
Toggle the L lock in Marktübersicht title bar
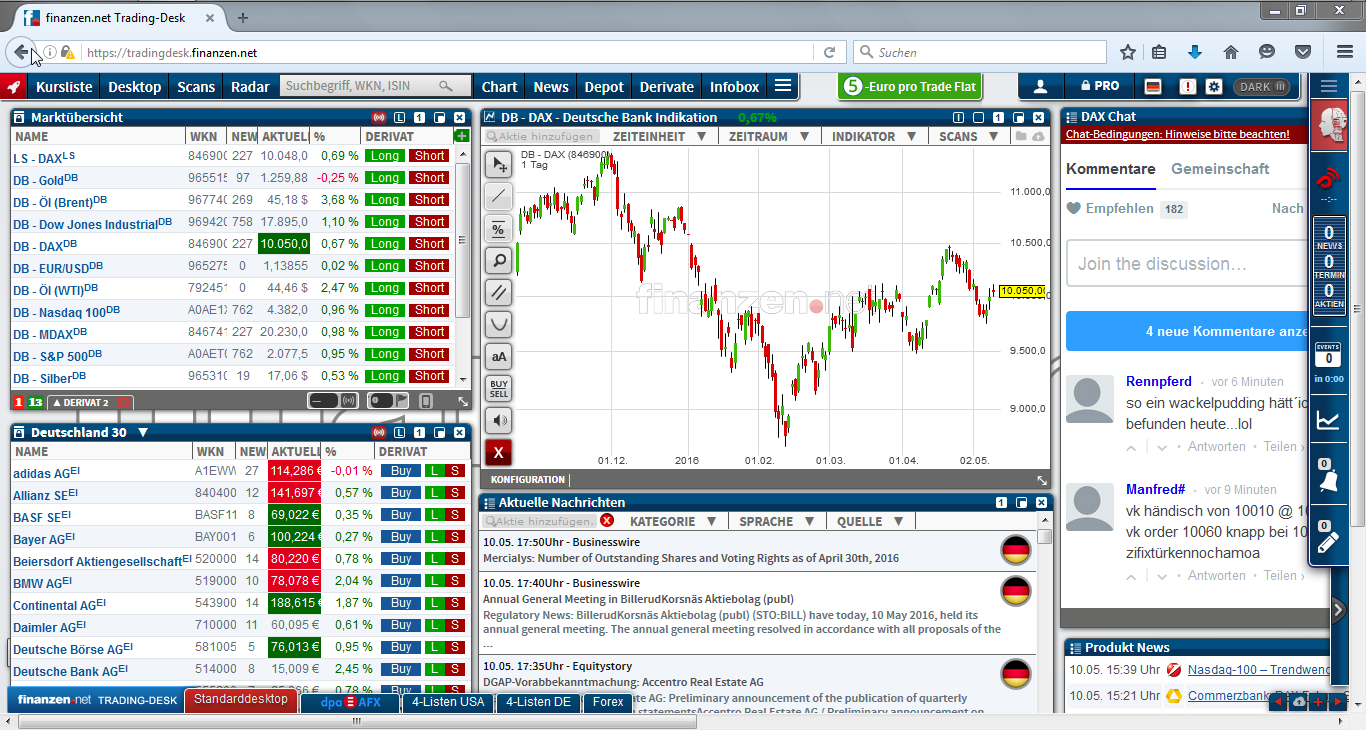pyautogui.click(x=400, y=117)
